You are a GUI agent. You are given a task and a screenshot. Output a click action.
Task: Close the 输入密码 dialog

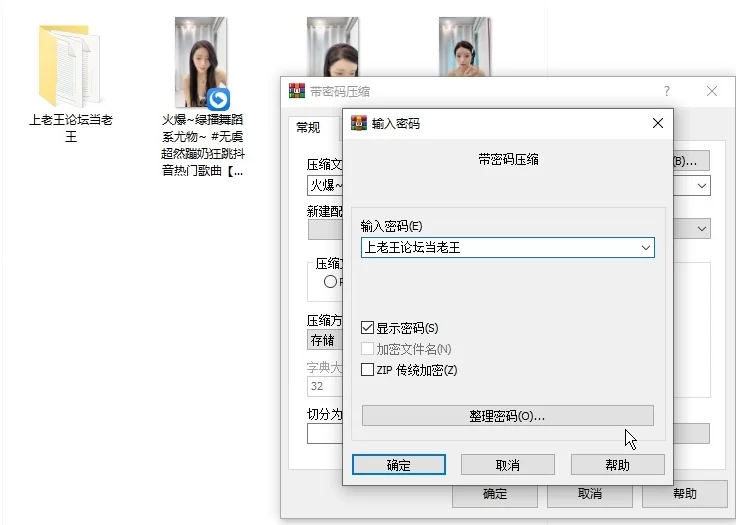658,123
